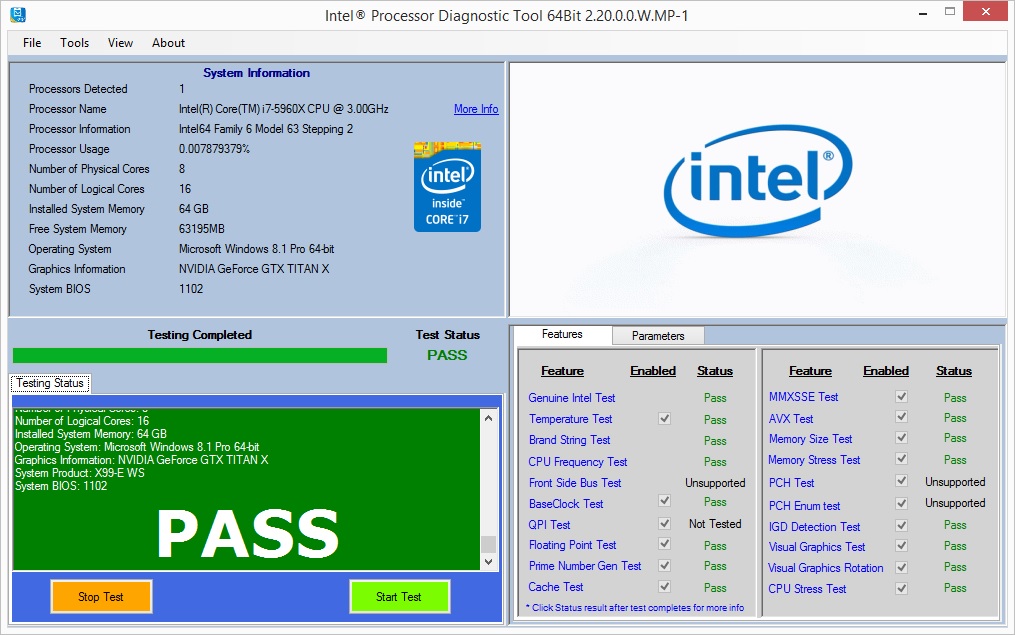Open the Front Side Bus Test link
The image size is (1015, 635).
click(575, 483)
